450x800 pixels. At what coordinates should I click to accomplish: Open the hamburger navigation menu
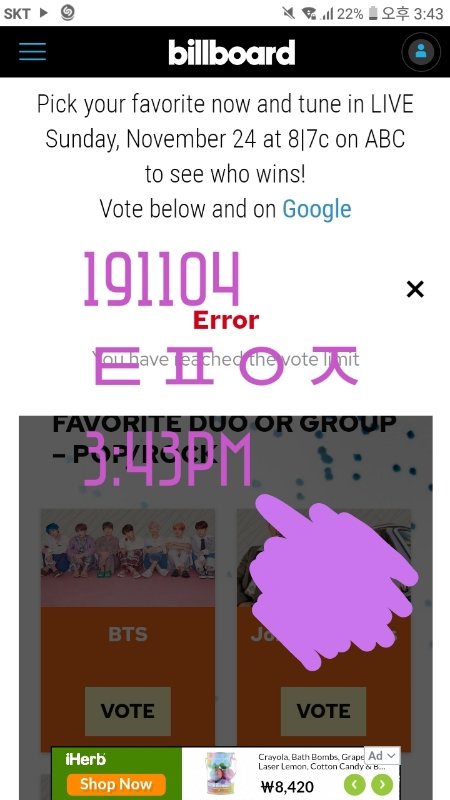click(x=33, y=52)
